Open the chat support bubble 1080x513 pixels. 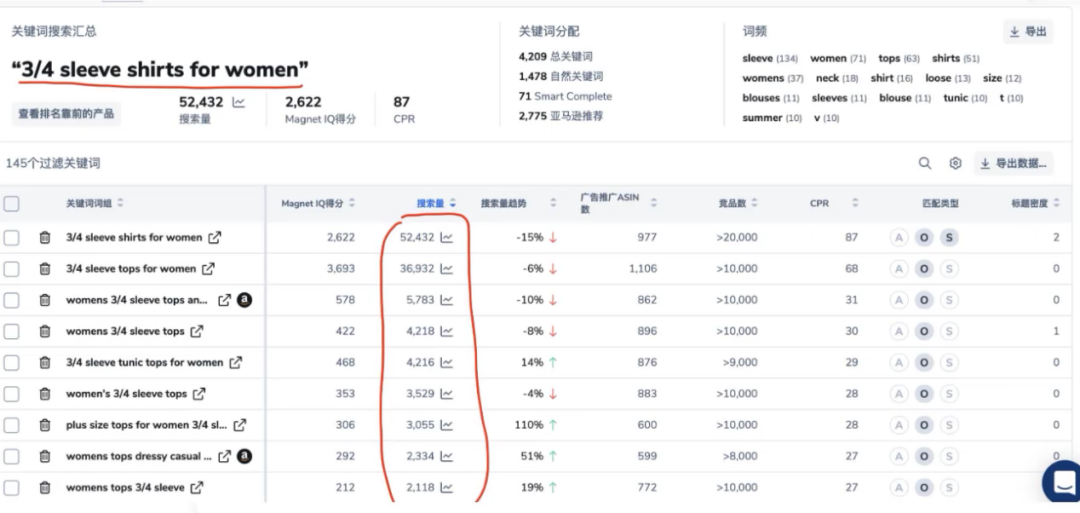1063,481
